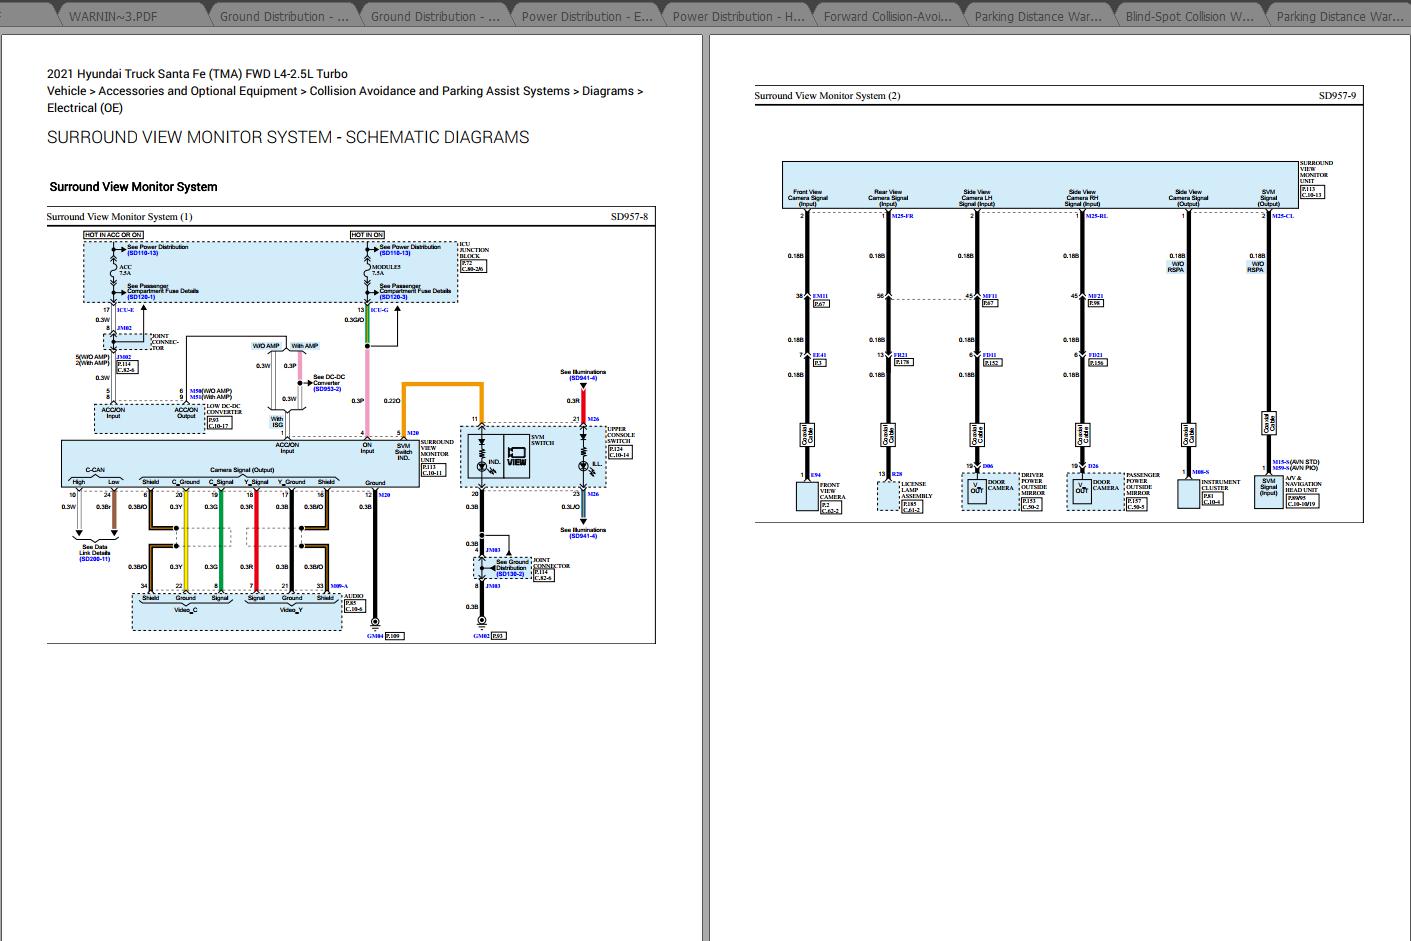Click the VIEW camera symbol in SVM switch
Viewport: 1411px width, 941px height.
(517, 456)
